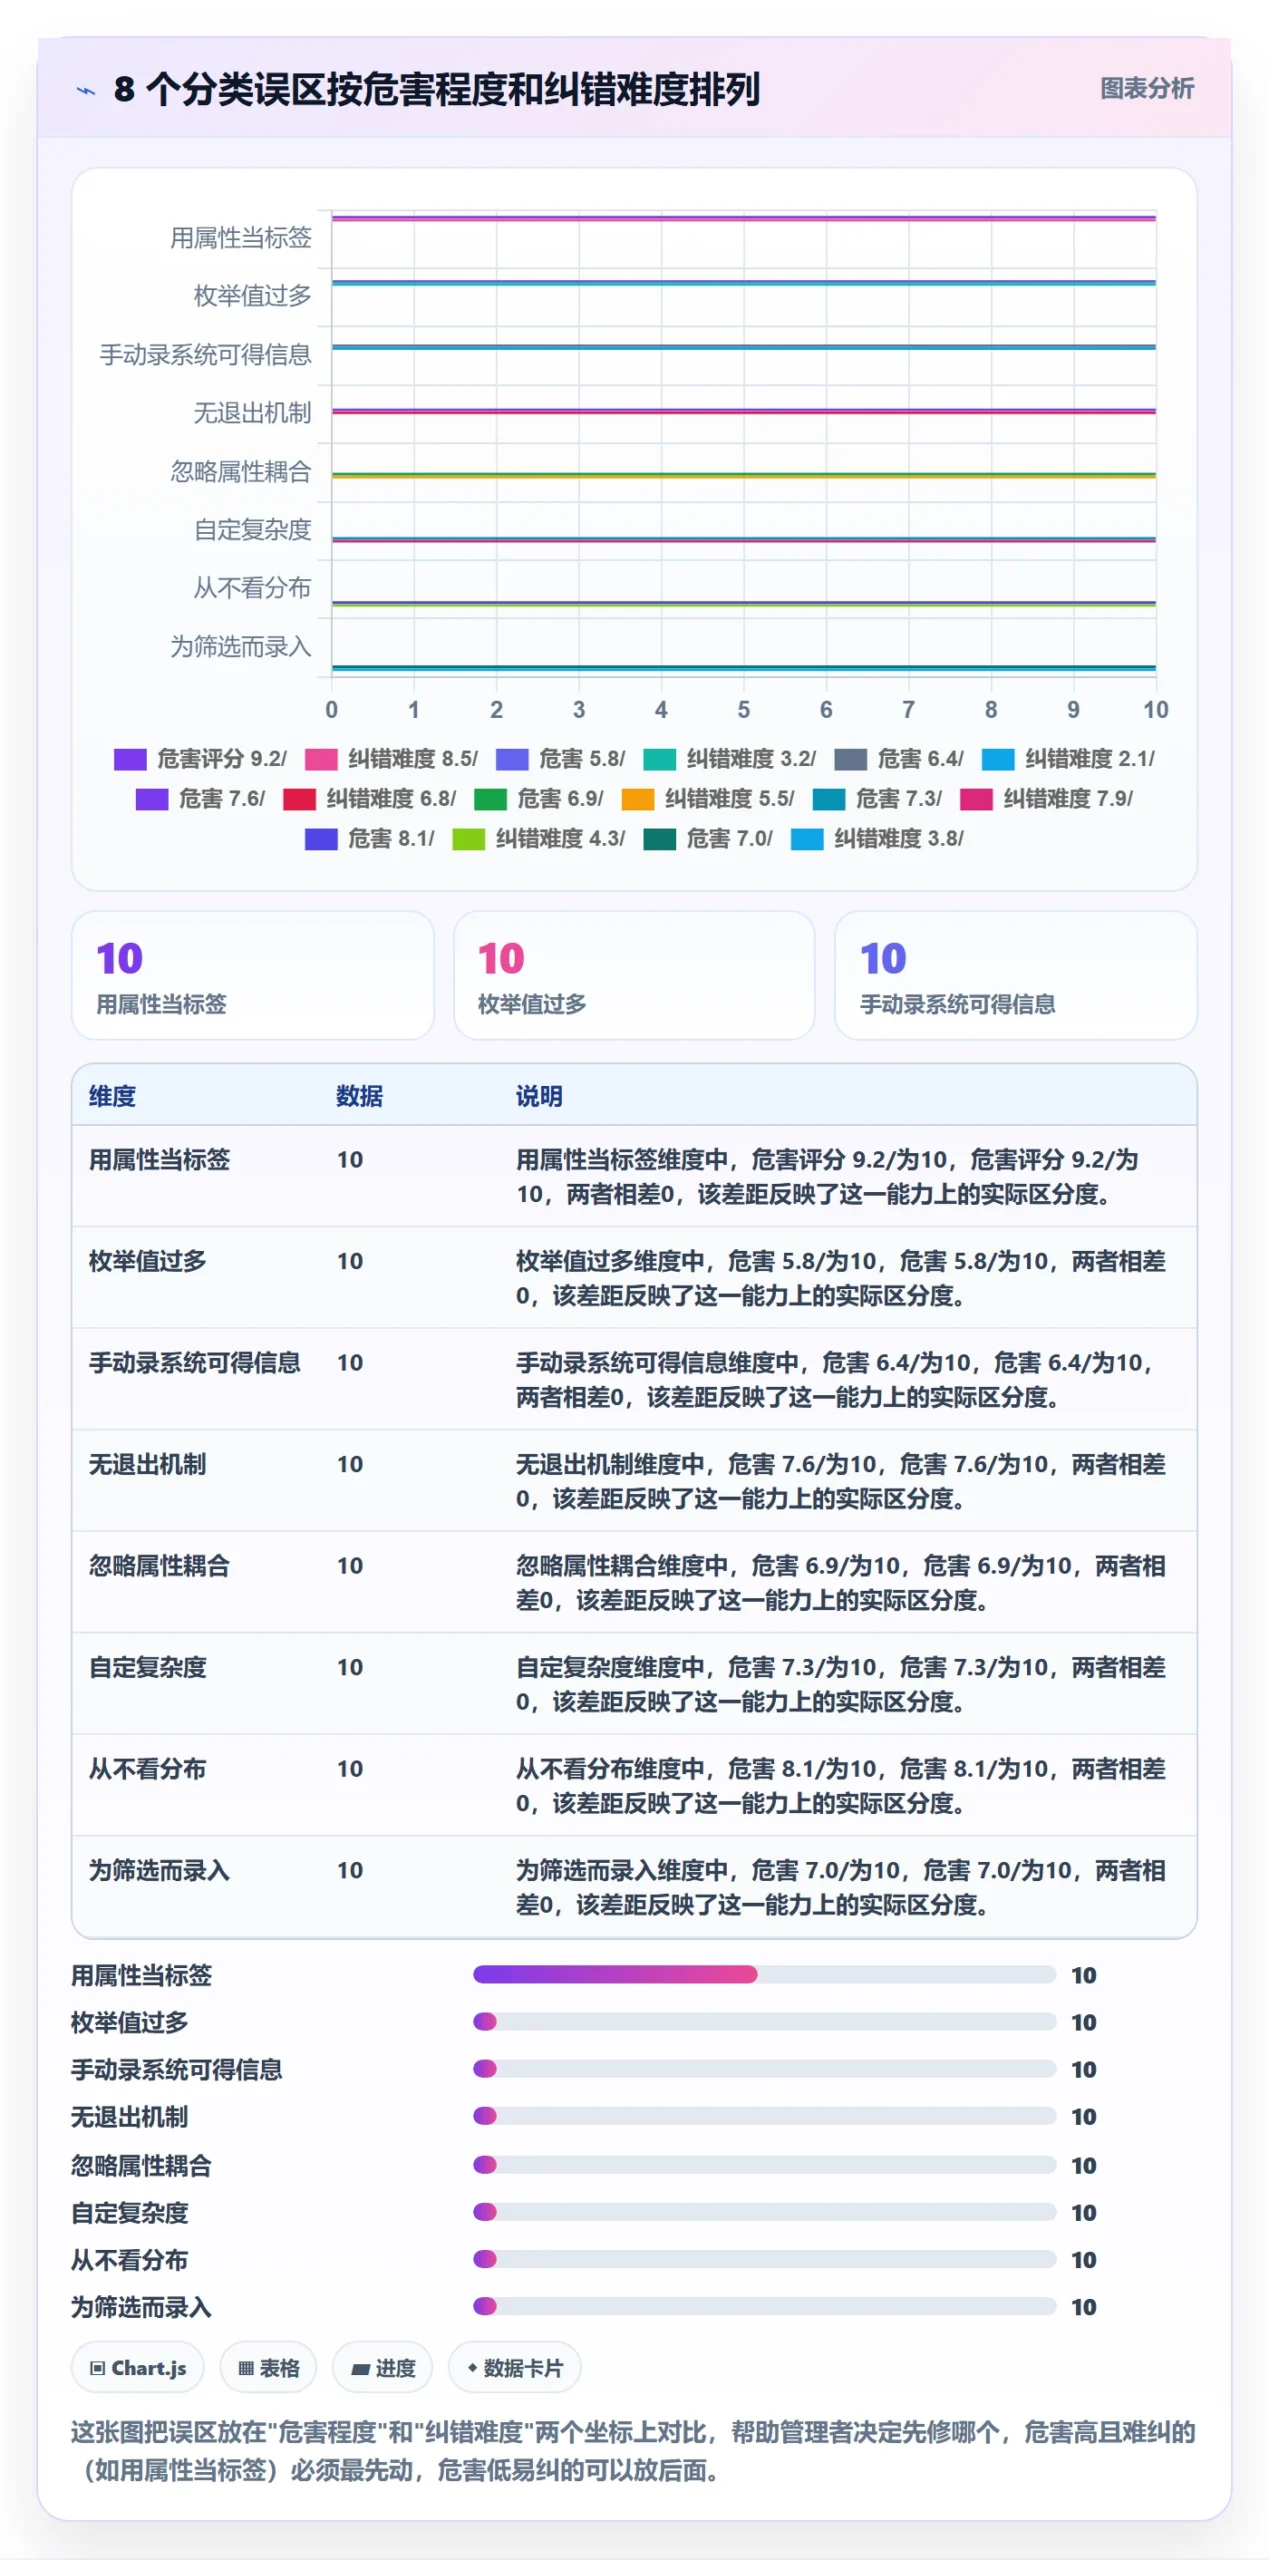Screen dimensions: 1269x2560
Task: Click the 图表分析 tag in the header
Action: tap(1146, 88)
